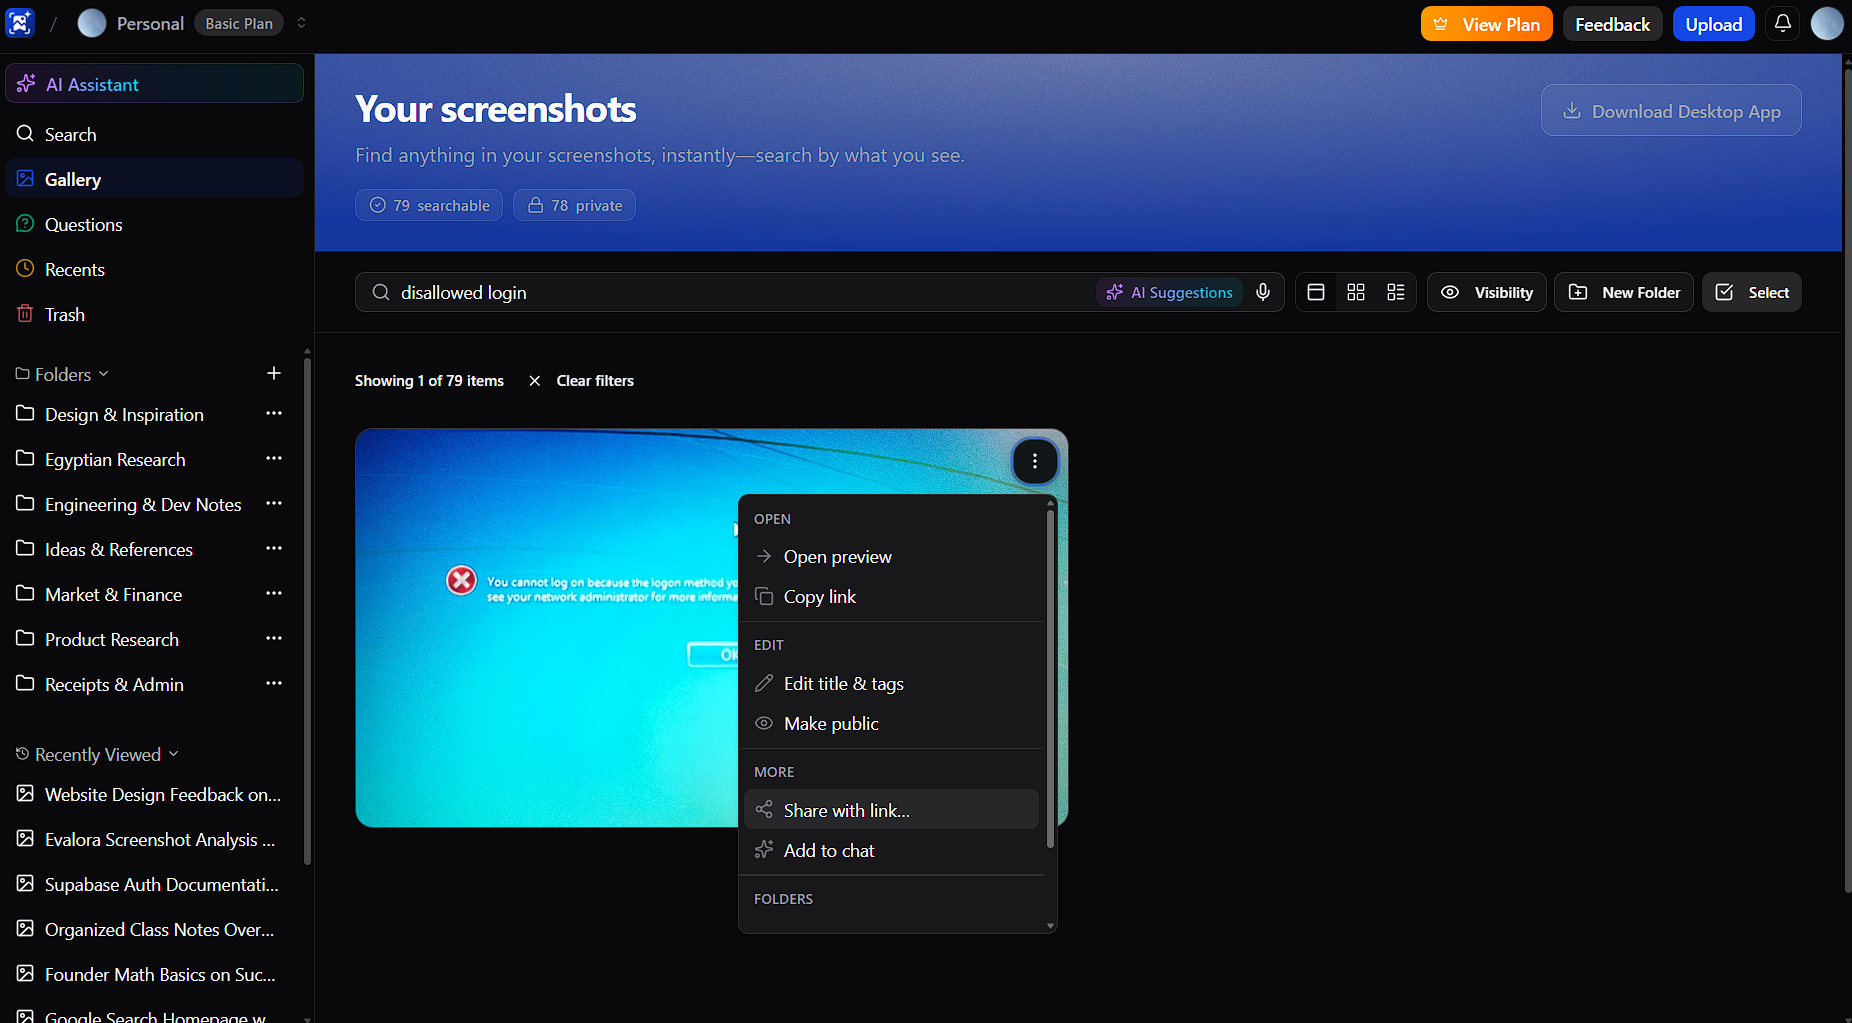Screen dimensions: 1852x1023
Task: Open AI Suggestions in the search bar
Action: 1169,292
